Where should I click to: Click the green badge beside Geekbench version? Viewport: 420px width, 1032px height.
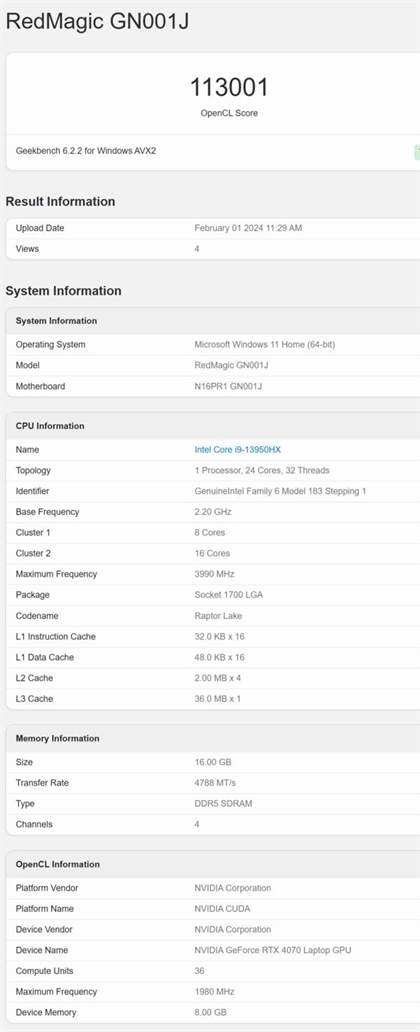pos(417,153)
